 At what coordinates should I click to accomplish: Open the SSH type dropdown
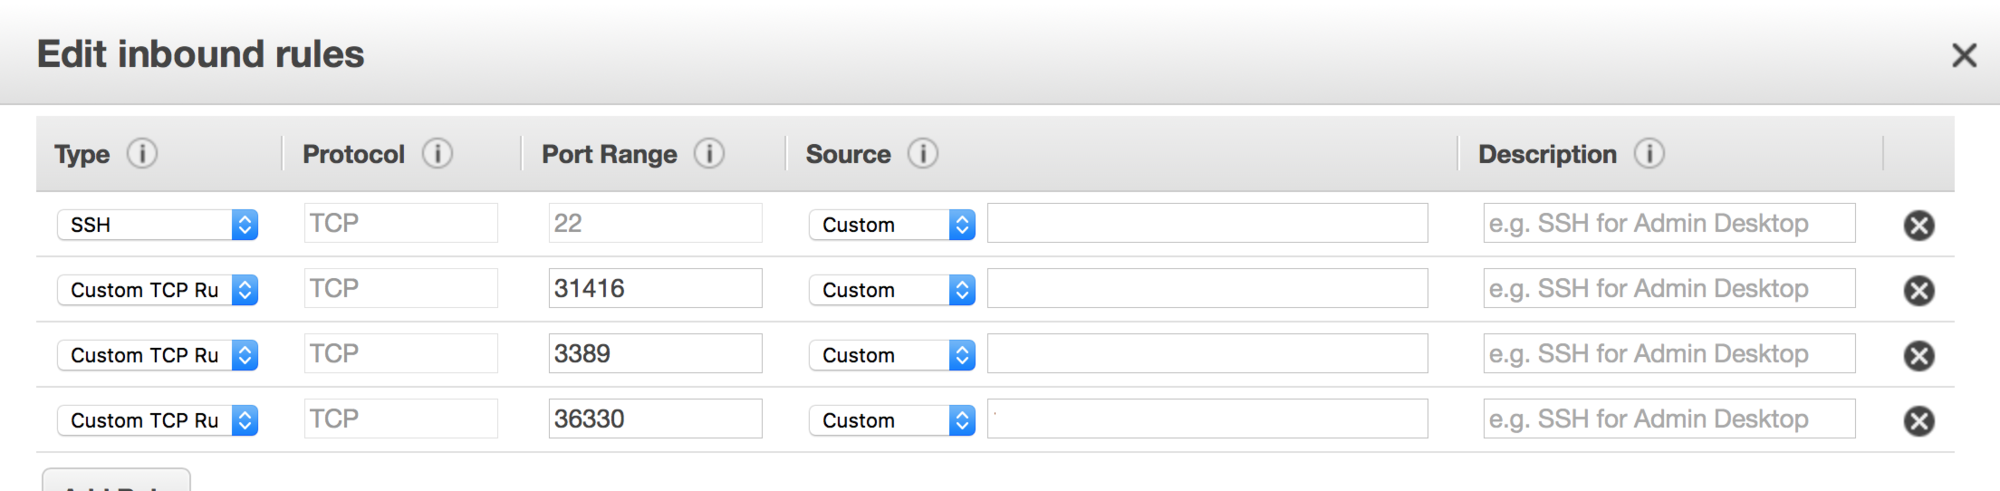coord(157,225)
